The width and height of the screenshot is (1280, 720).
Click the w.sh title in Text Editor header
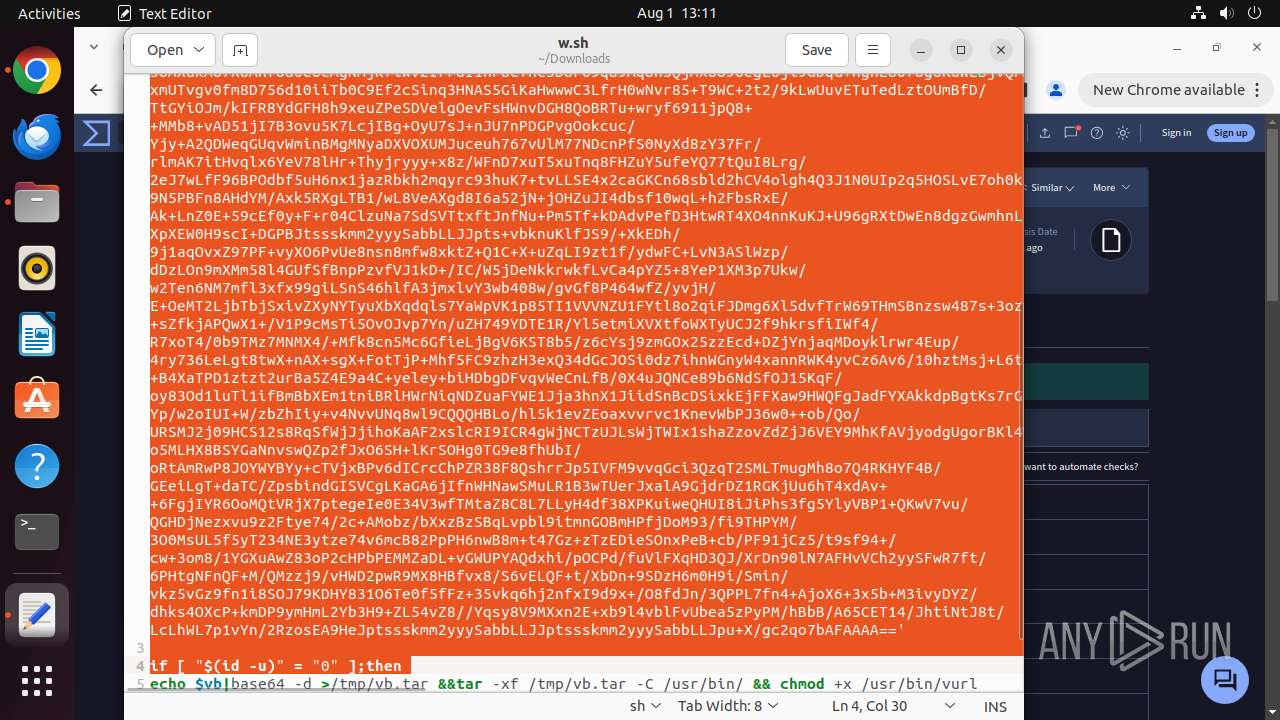(573, 43)
